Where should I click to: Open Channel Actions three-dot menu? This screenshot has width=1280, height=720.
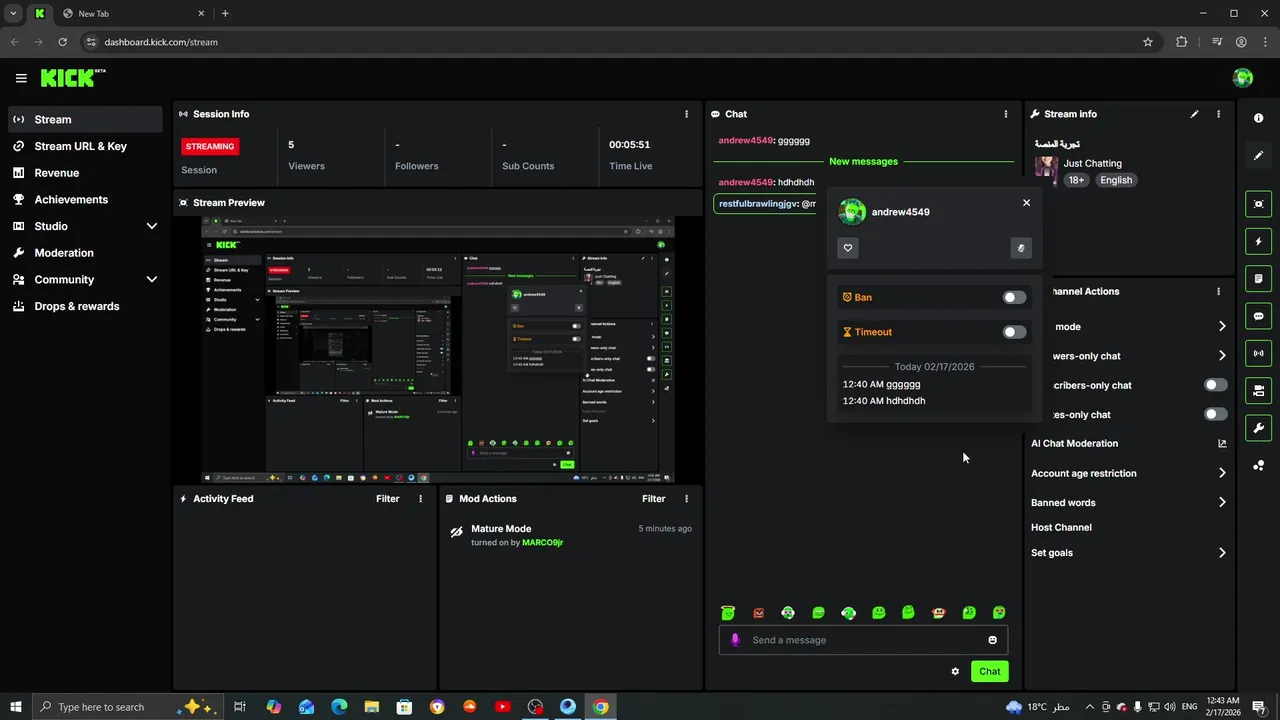pyautogui.click(x=1218, y=291)
